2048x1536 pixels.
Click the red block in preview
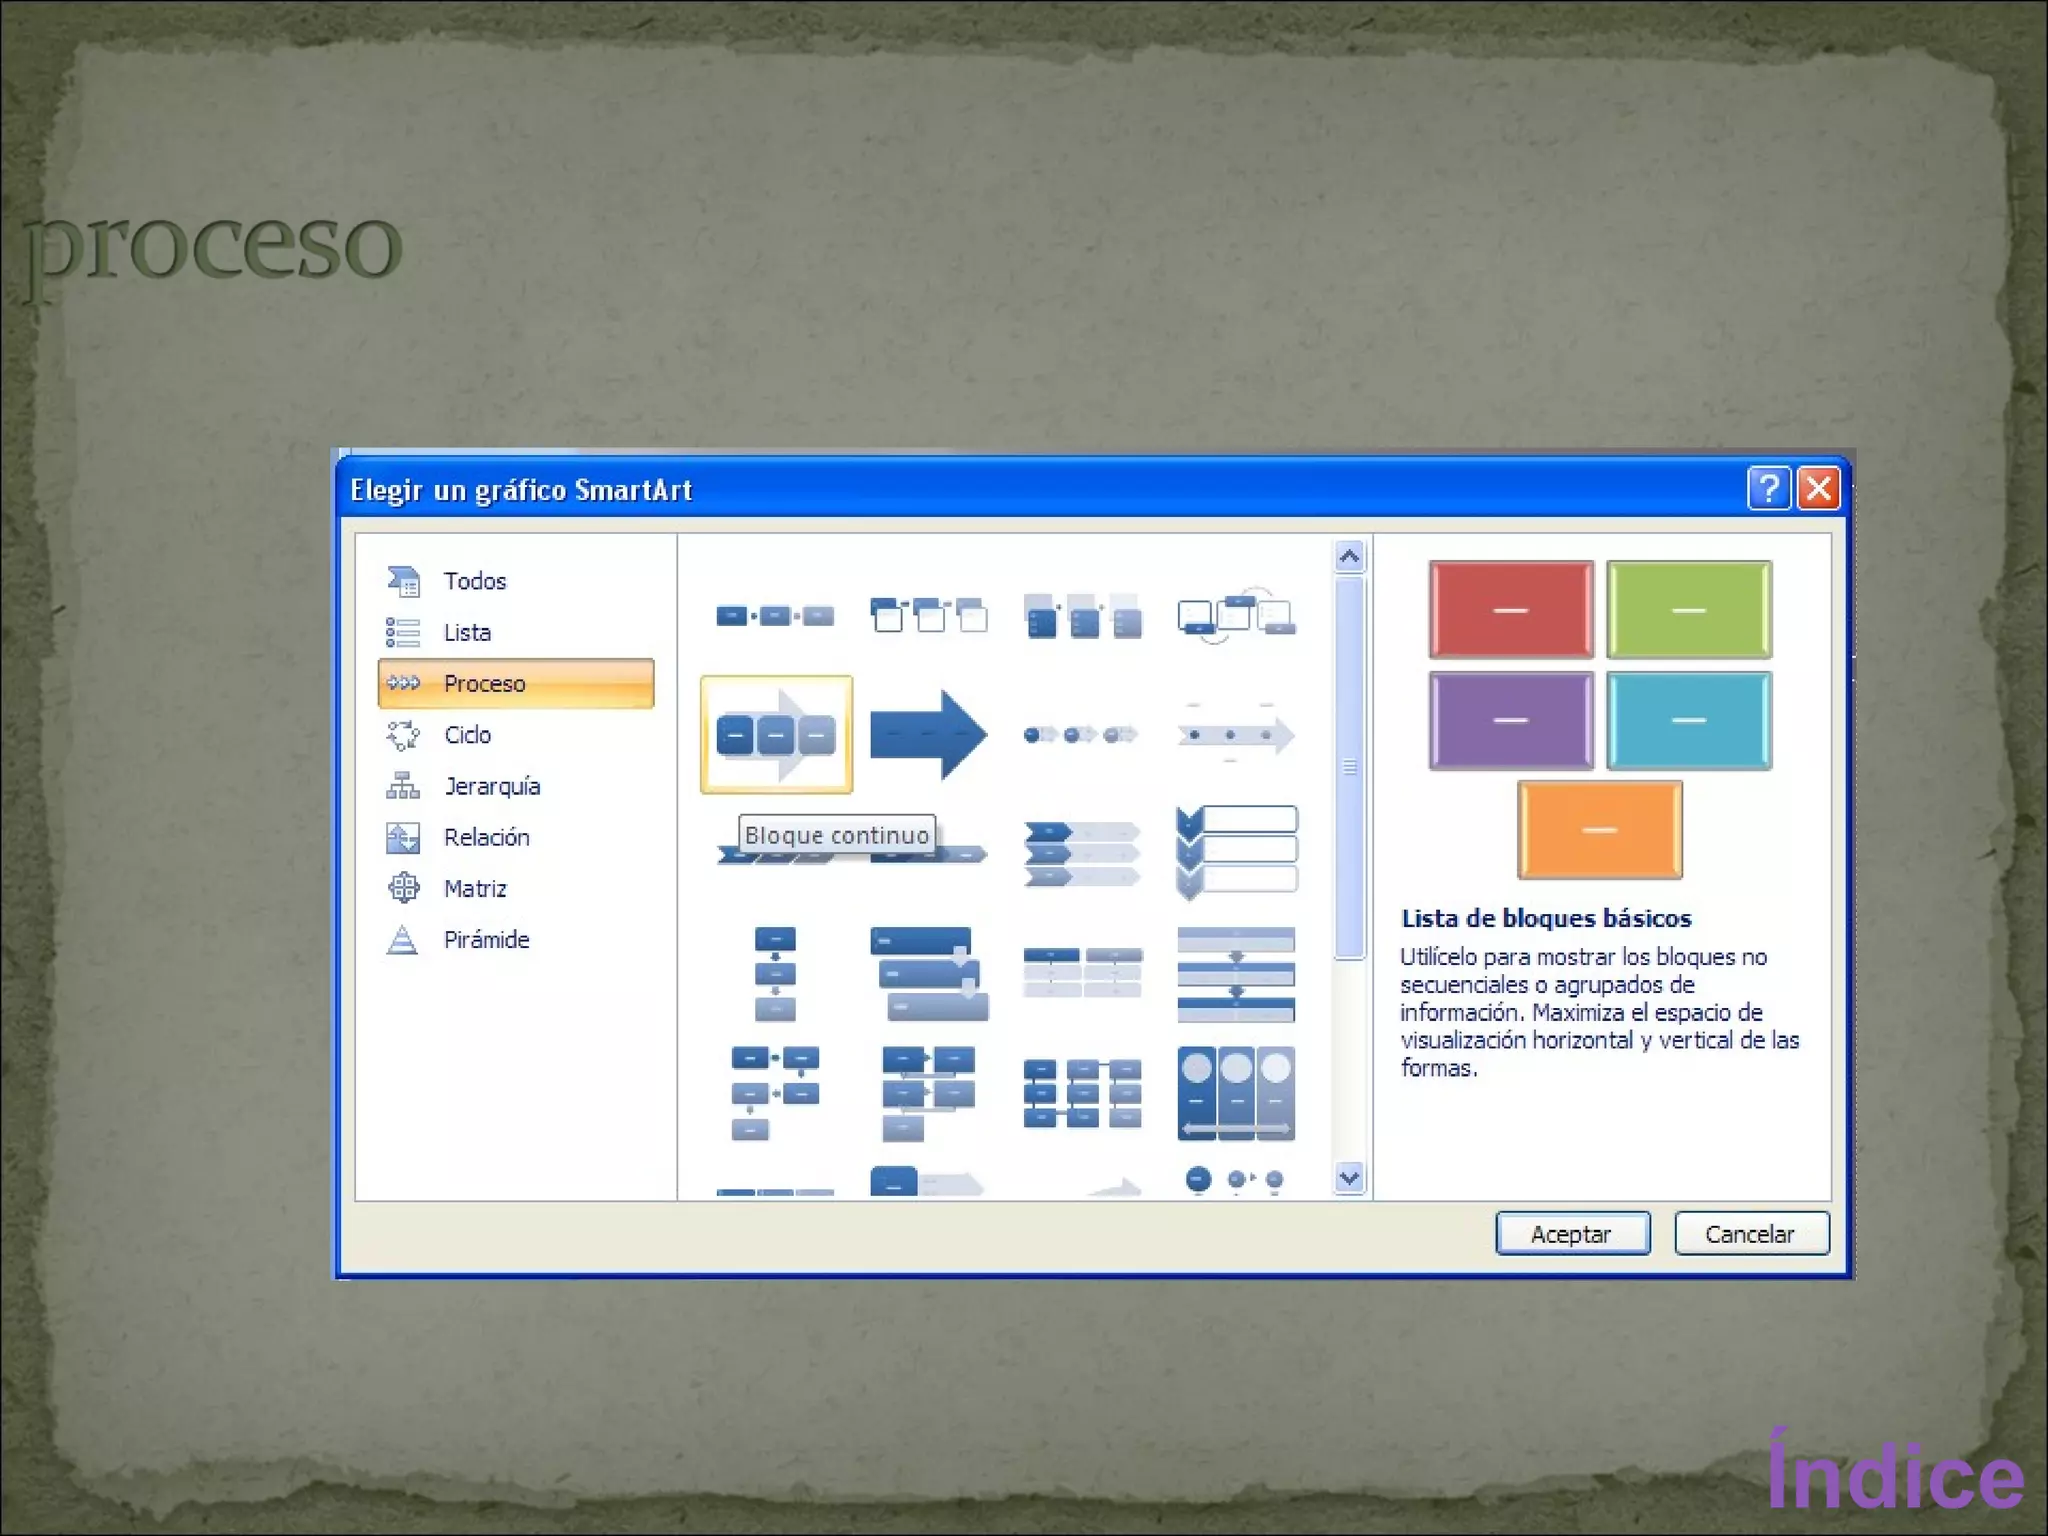click(1510, 609)
